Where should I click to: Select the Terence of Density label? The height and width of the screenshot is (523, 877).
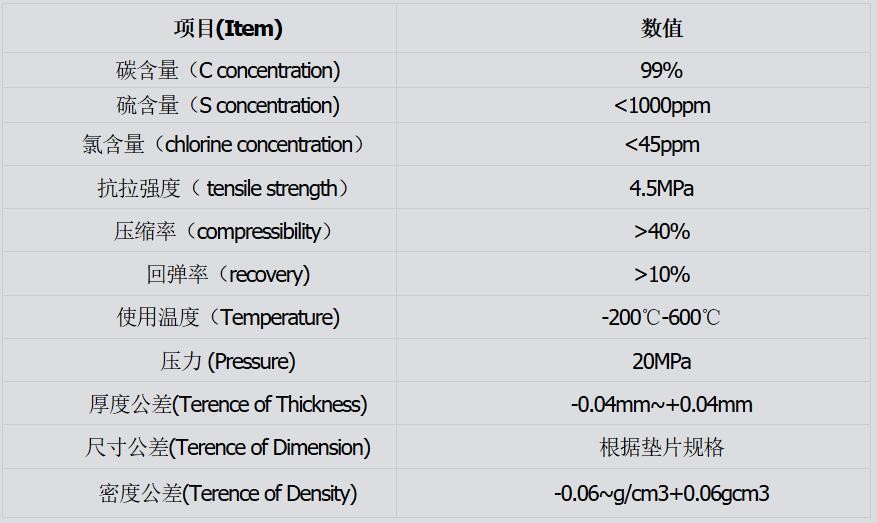(x=228, y=492)
